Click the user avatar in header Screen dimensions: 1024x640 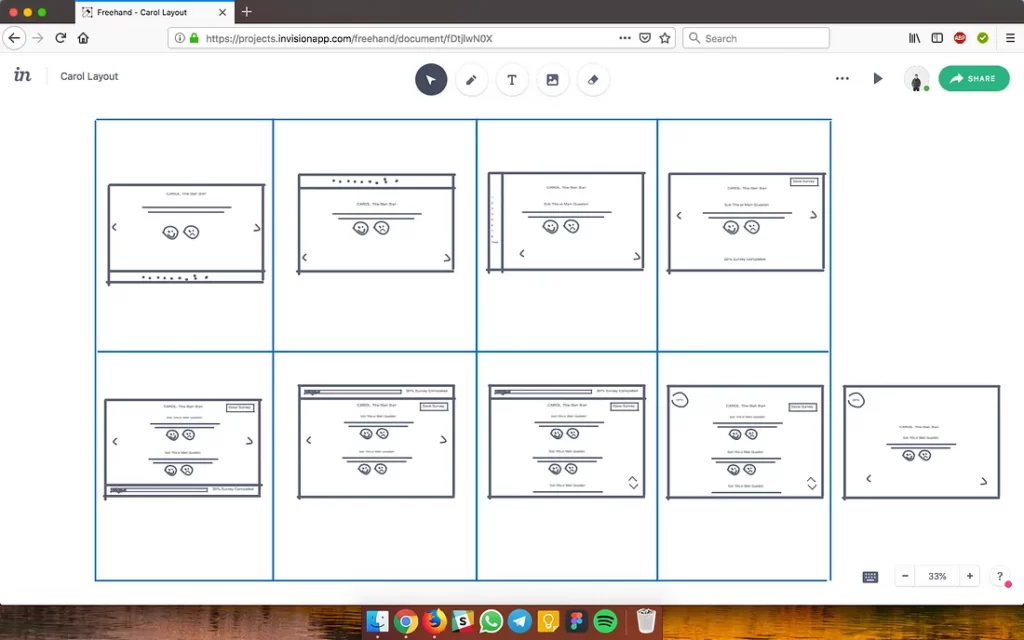916,79
